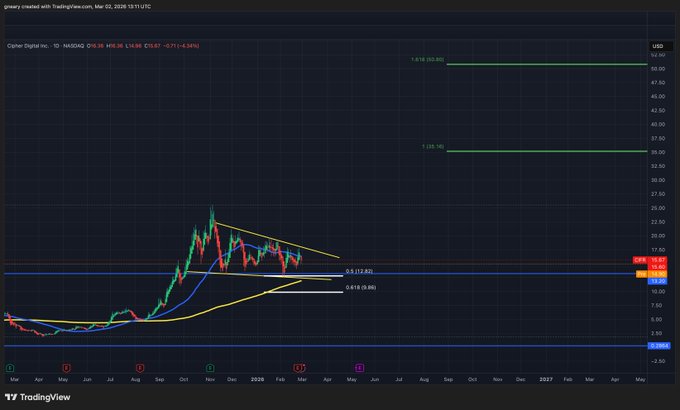Select the 1.618 (50.80) Fibonacci level line
Screen dimensions: 680x410
(546, 65)
